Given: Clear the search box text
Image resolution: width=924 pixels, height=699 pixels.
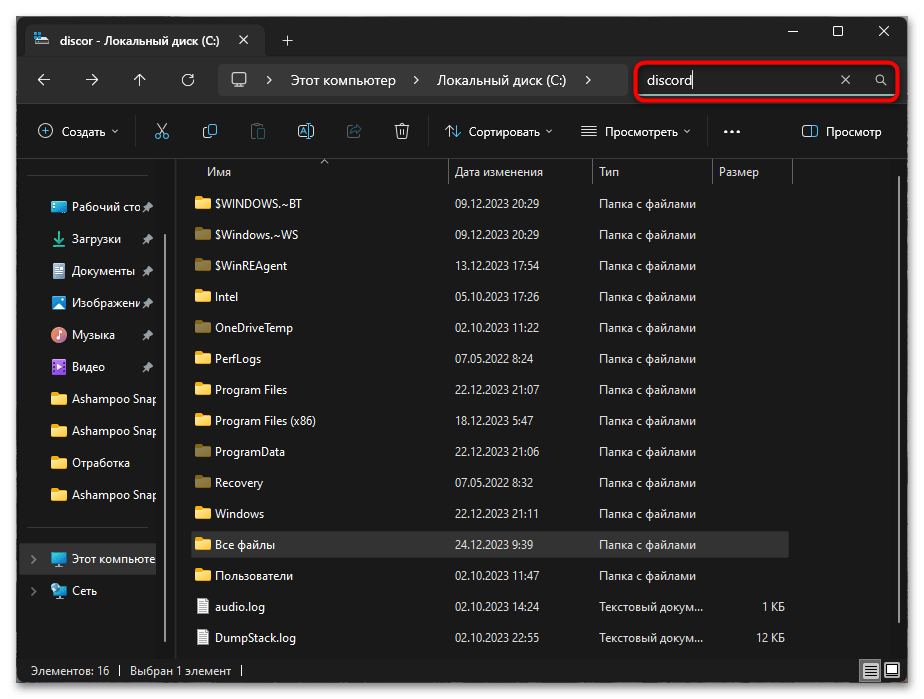Looking at the screenshot, I should (845, 80).
